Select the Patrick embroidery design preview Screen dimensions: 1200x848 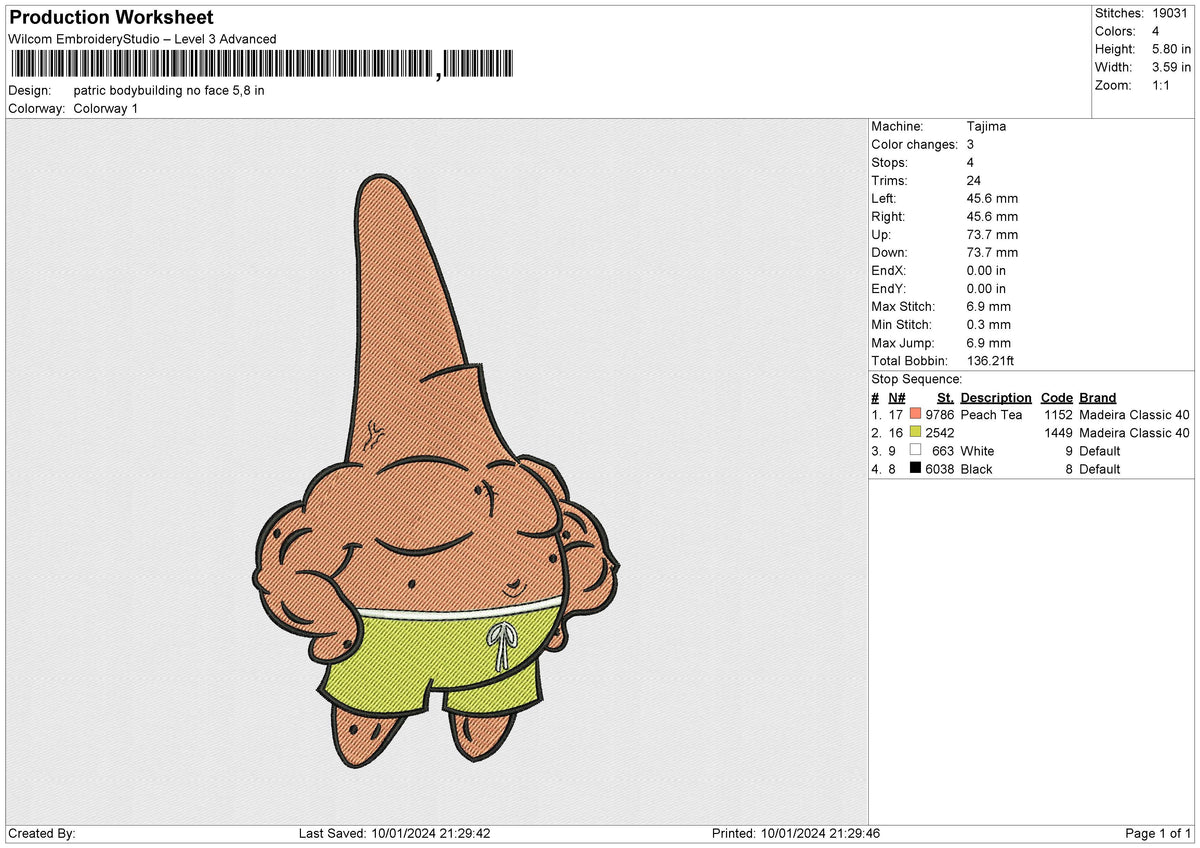coord(435,471)
